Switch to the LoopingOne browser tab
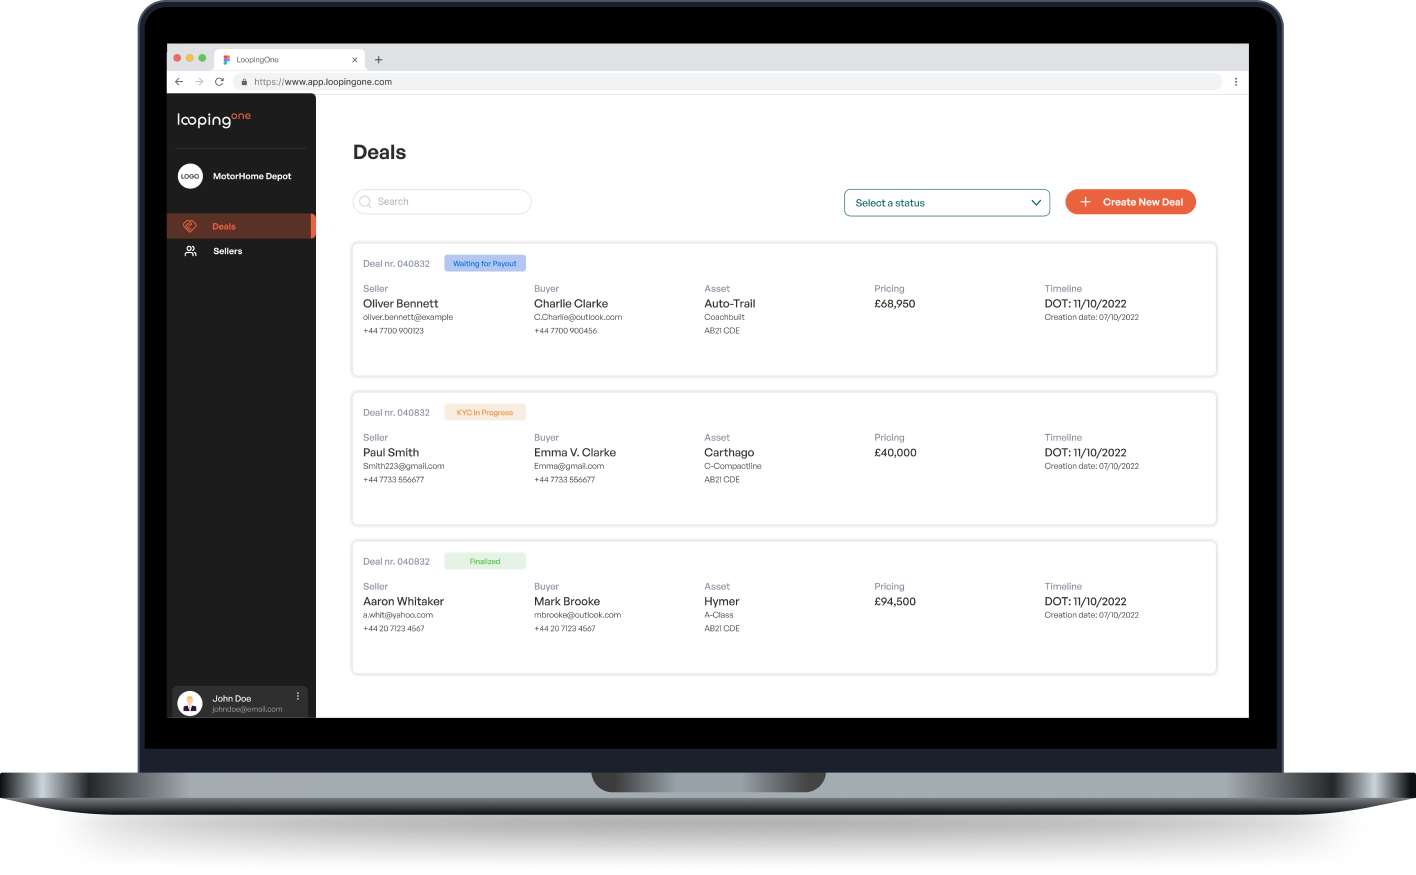 click(x=290, y=60)
